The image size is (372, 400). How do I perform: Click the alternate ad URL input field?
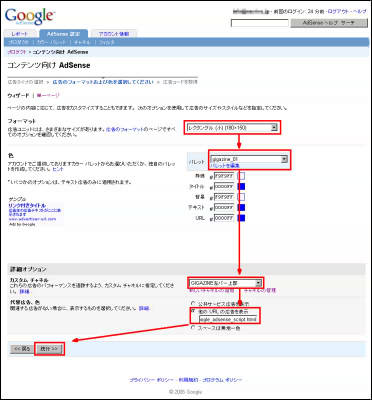[x=228, y=319]
